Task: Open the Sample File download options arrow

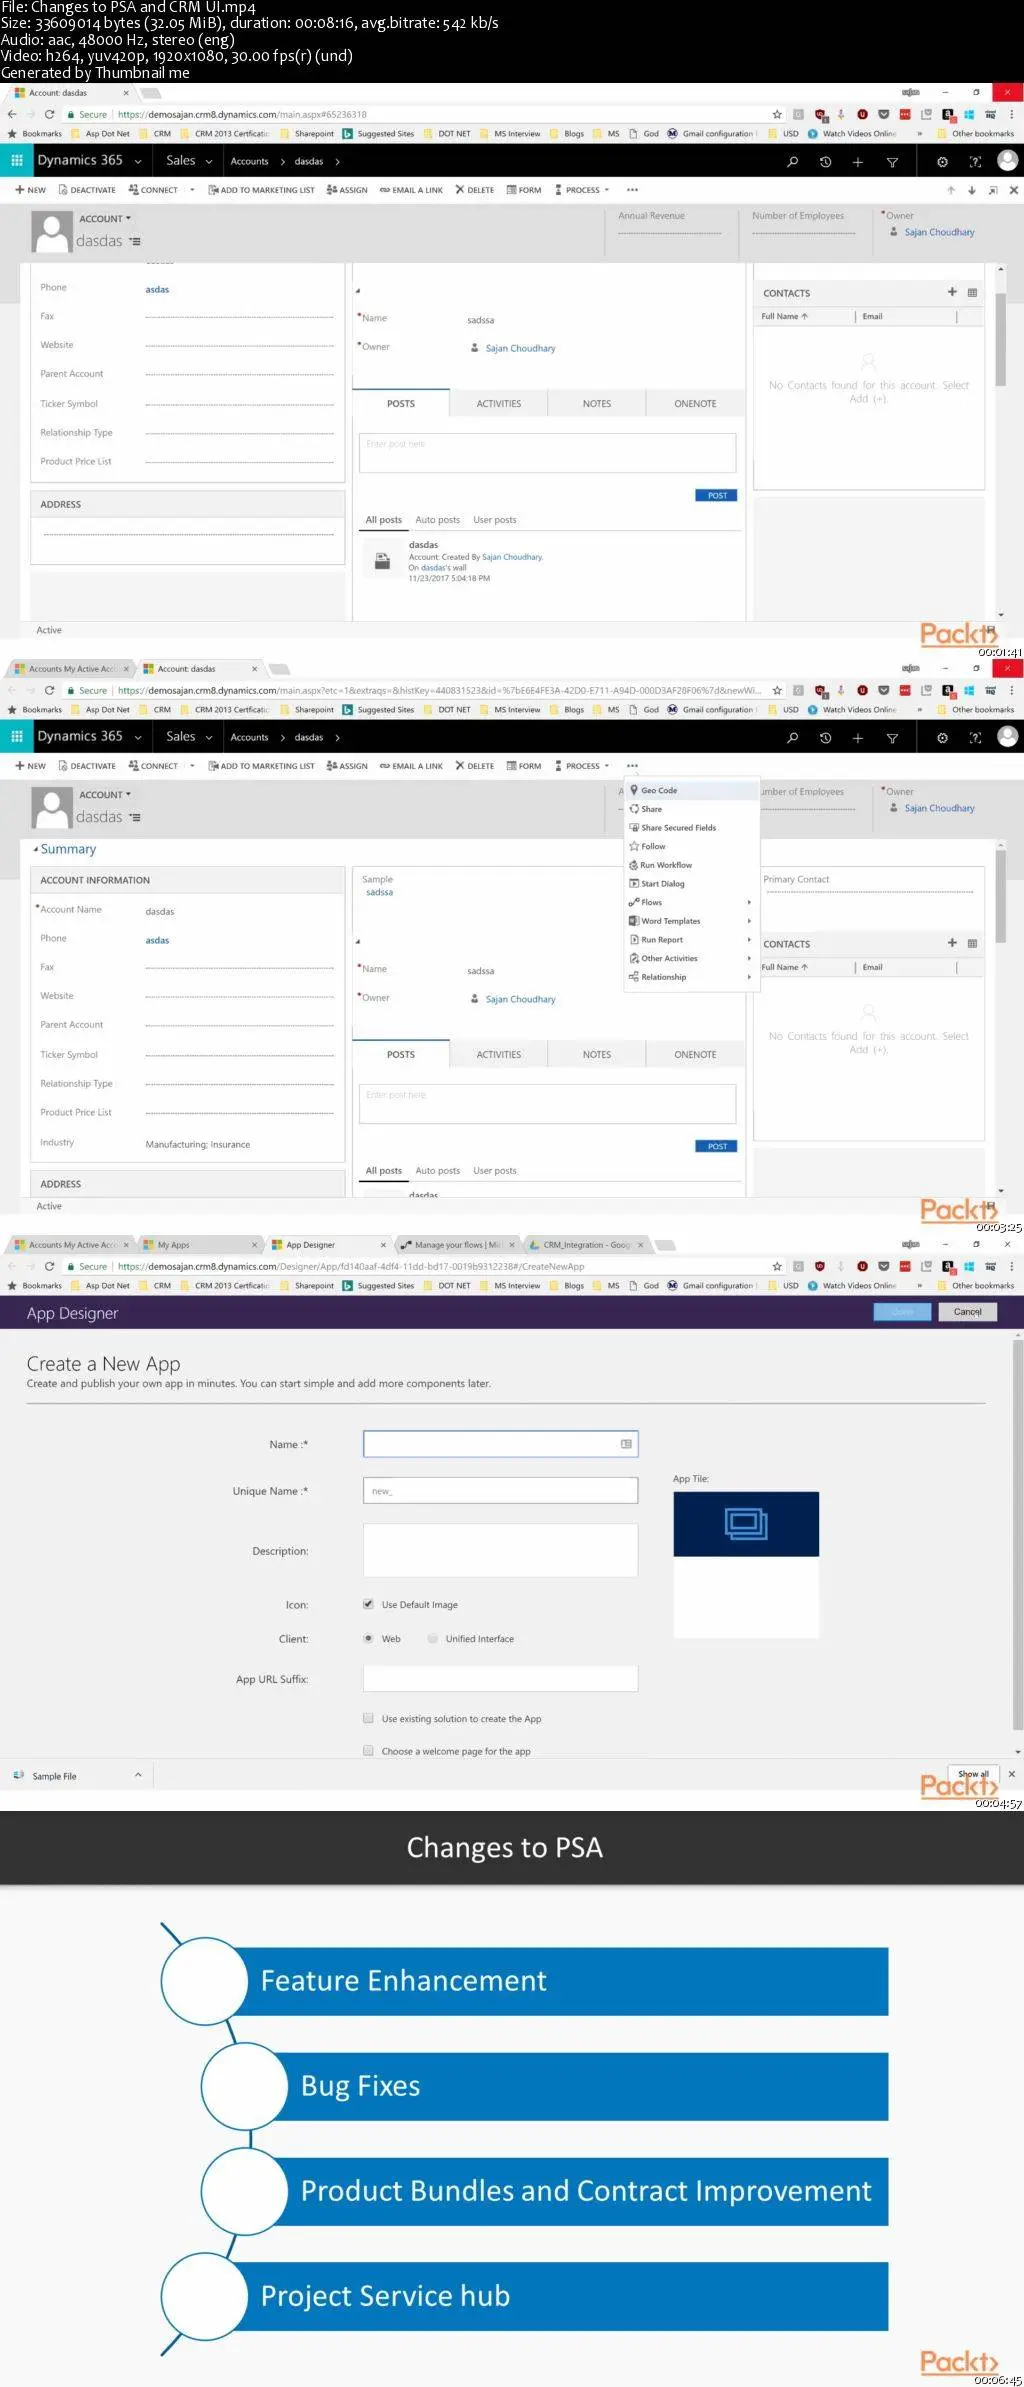Action: [x=138, y=1775]
